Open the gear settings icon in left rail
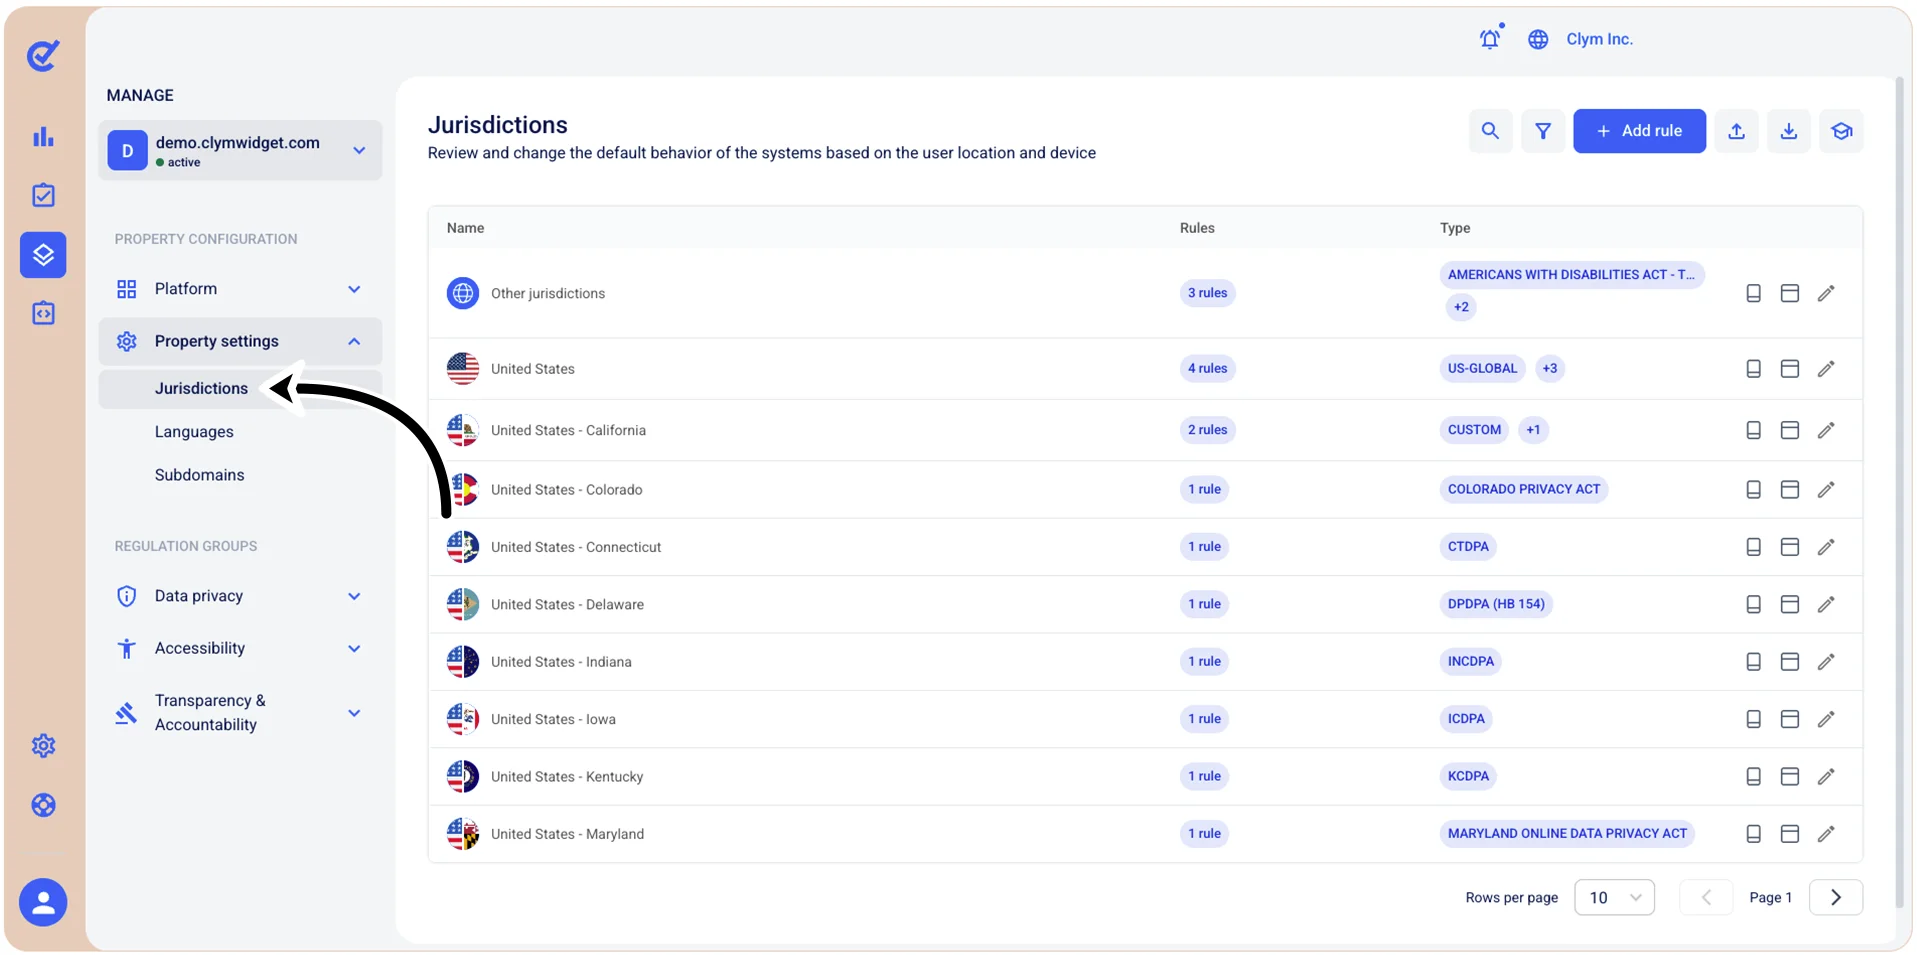Viewport: 1917px width, 955px height. coord(43,745)
